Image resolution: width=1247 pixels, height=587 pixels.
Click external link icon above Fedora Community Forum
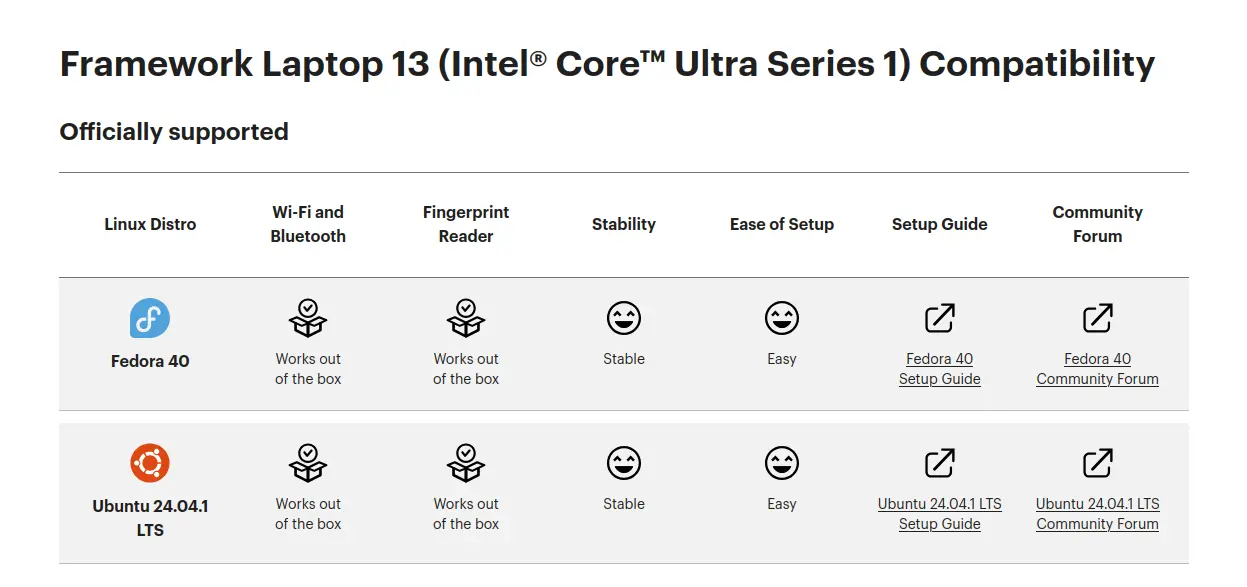(x=1097, y=319)
